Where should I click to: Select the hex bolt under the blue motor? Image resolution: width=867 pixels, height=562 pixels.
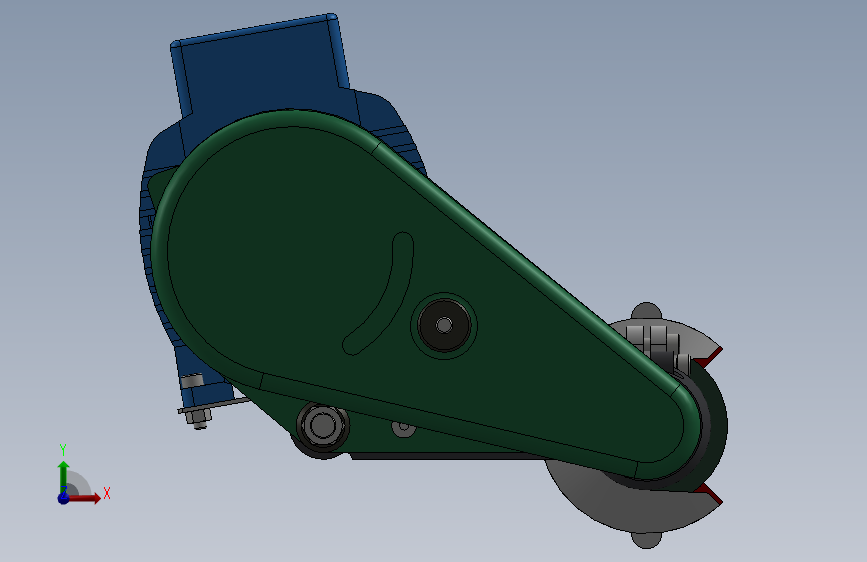click(x=198, y=417)
